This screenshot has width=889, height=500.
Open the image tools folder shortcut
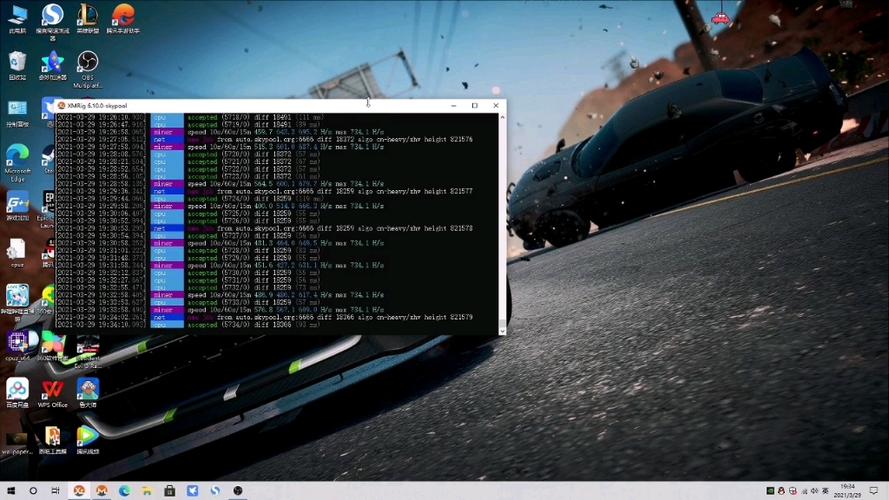click(x=53, y=440)
